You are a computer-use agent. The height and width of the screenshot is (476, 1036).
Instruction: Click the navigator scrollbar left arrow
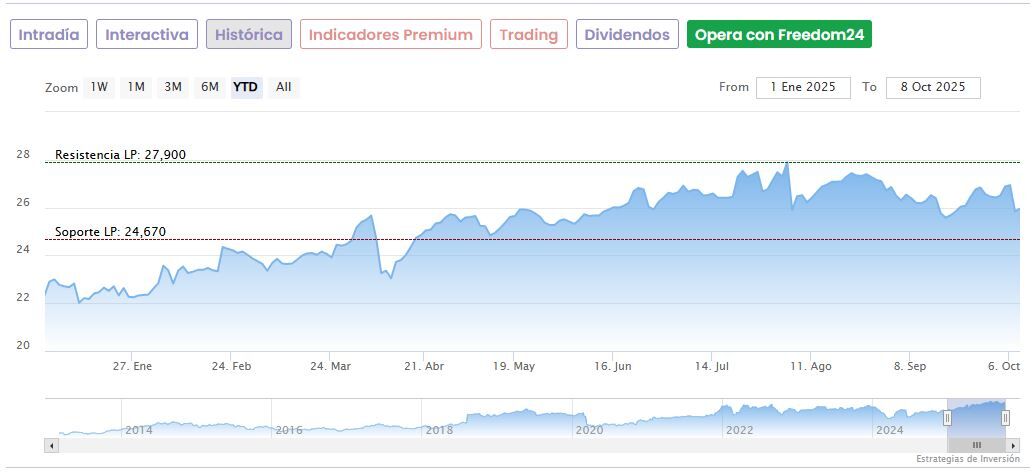(x=51, y=445)
